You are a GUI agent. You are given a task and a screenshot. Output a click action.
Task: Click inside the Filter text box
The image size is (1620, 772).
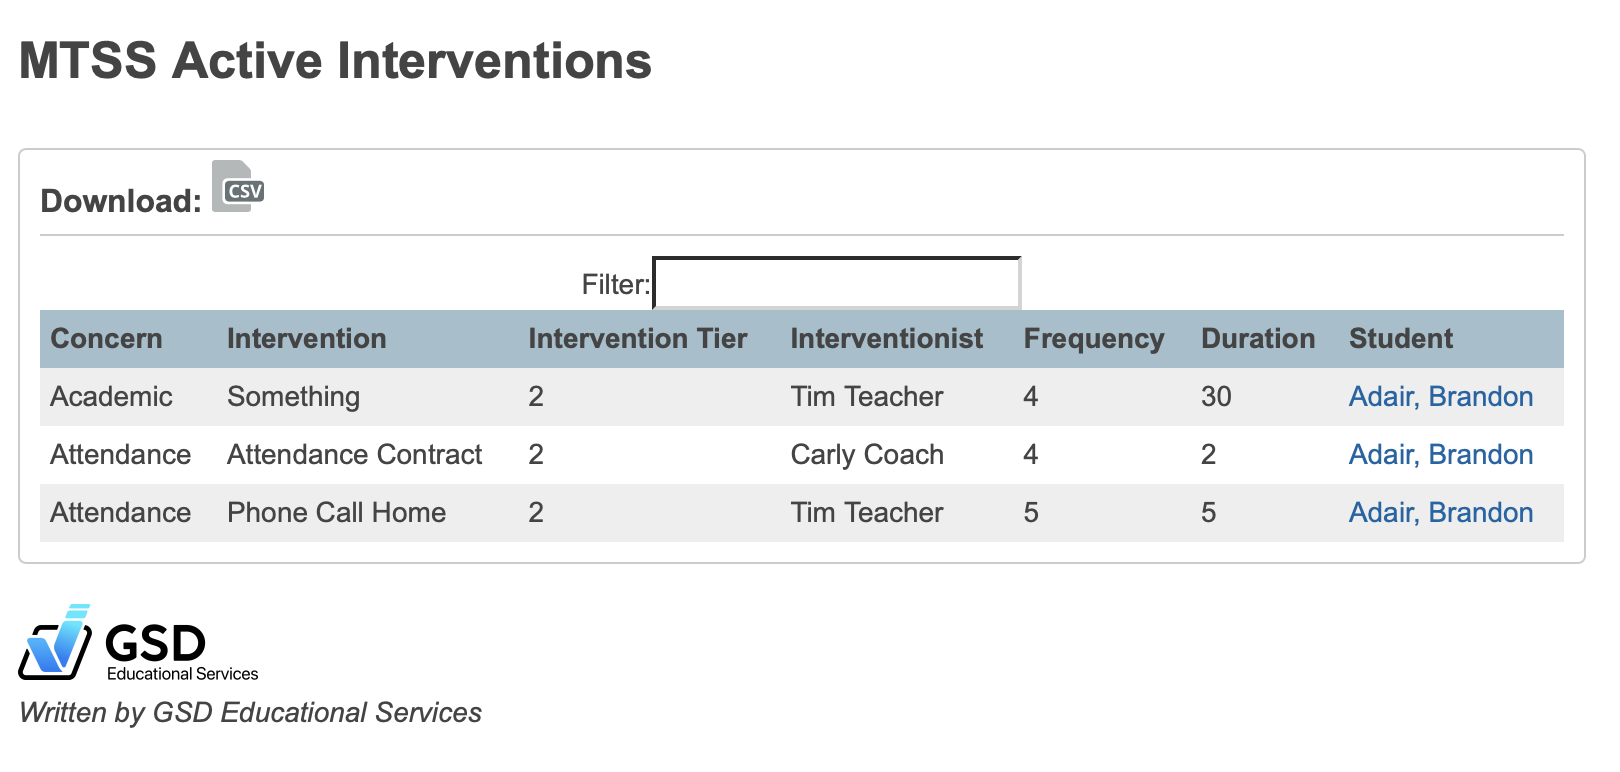pyautogui.click(x=836, y=283)
